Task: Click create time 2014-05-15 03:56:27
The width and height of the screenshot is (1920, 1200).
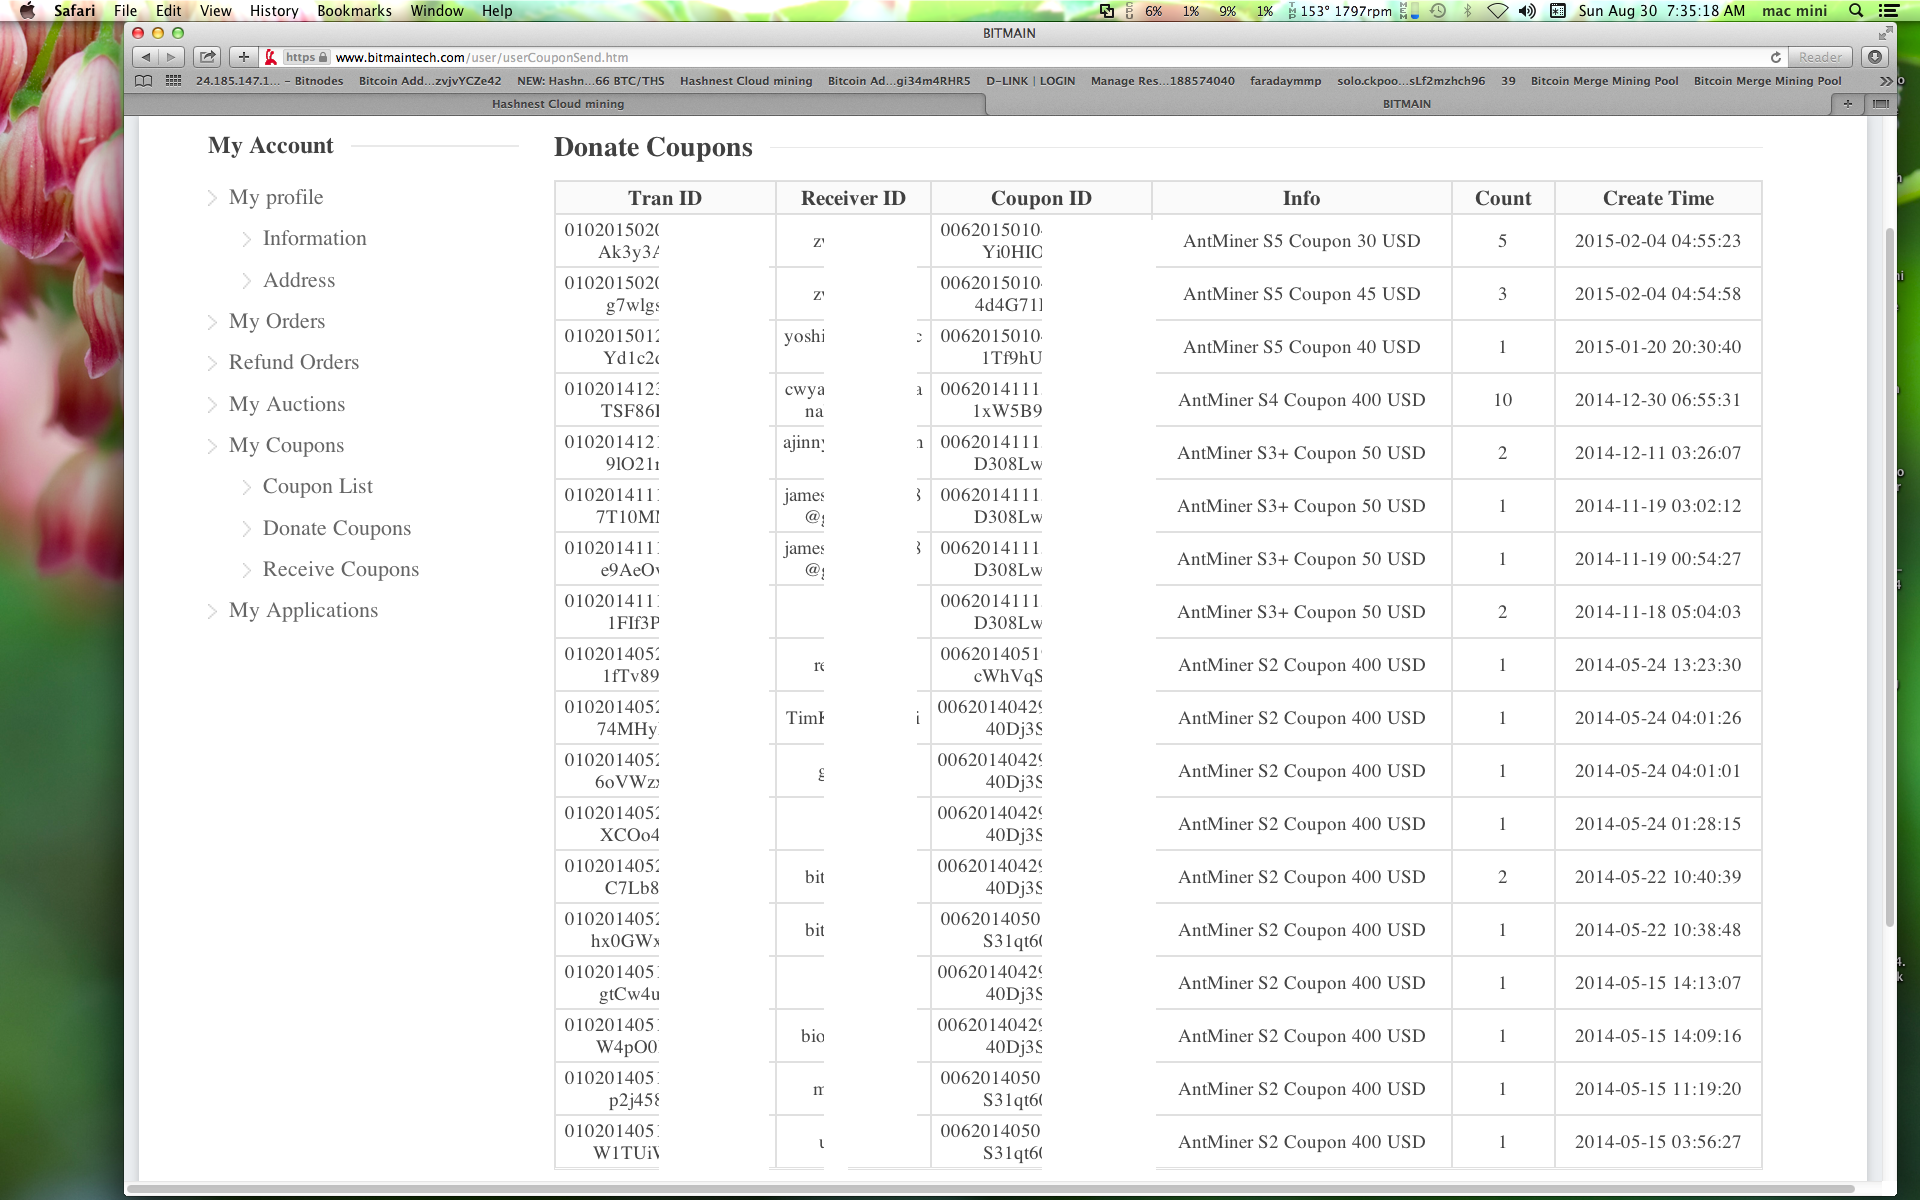Action: [x=1657, y=1142]
